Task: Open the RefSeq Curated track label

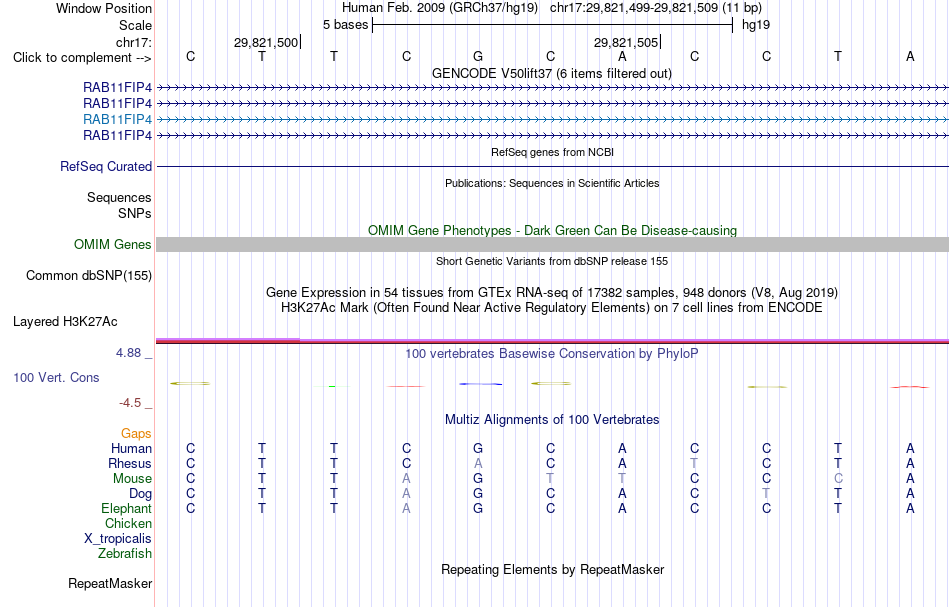Action: coord(106,167)
